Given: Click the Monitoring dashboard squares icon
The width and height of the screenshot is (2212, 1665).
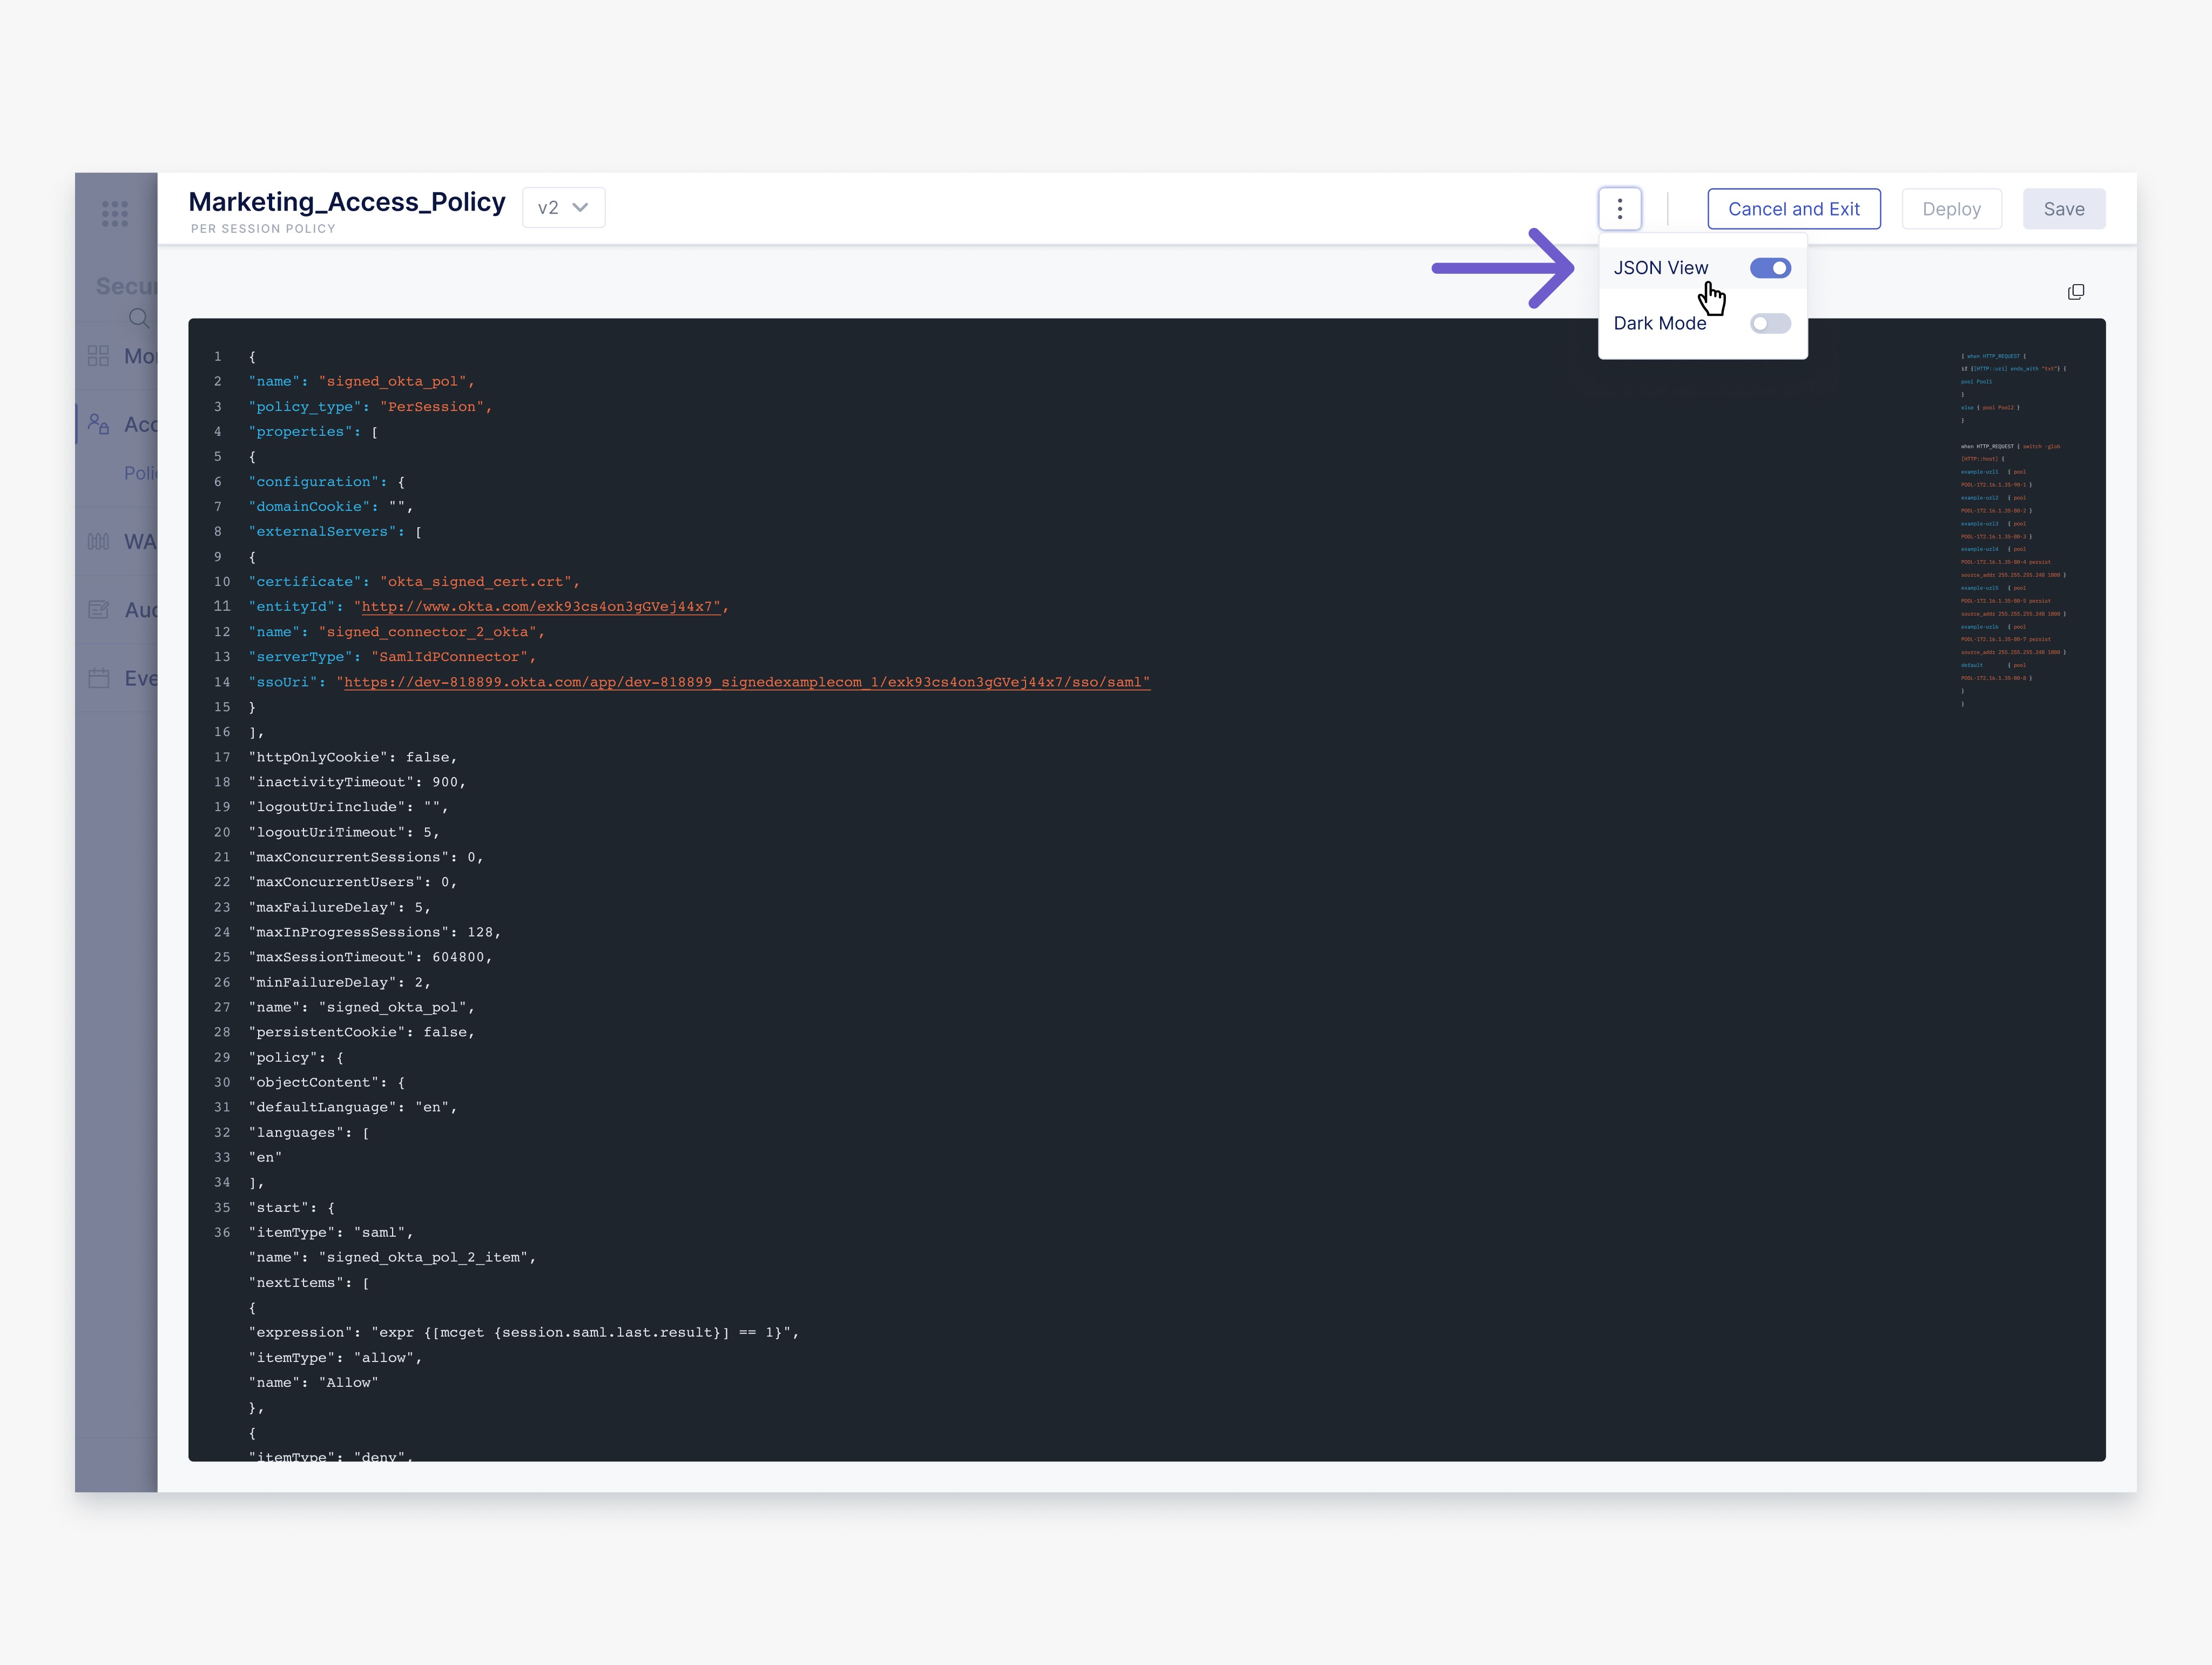Looking at the screenshot, I should [98, 356].
